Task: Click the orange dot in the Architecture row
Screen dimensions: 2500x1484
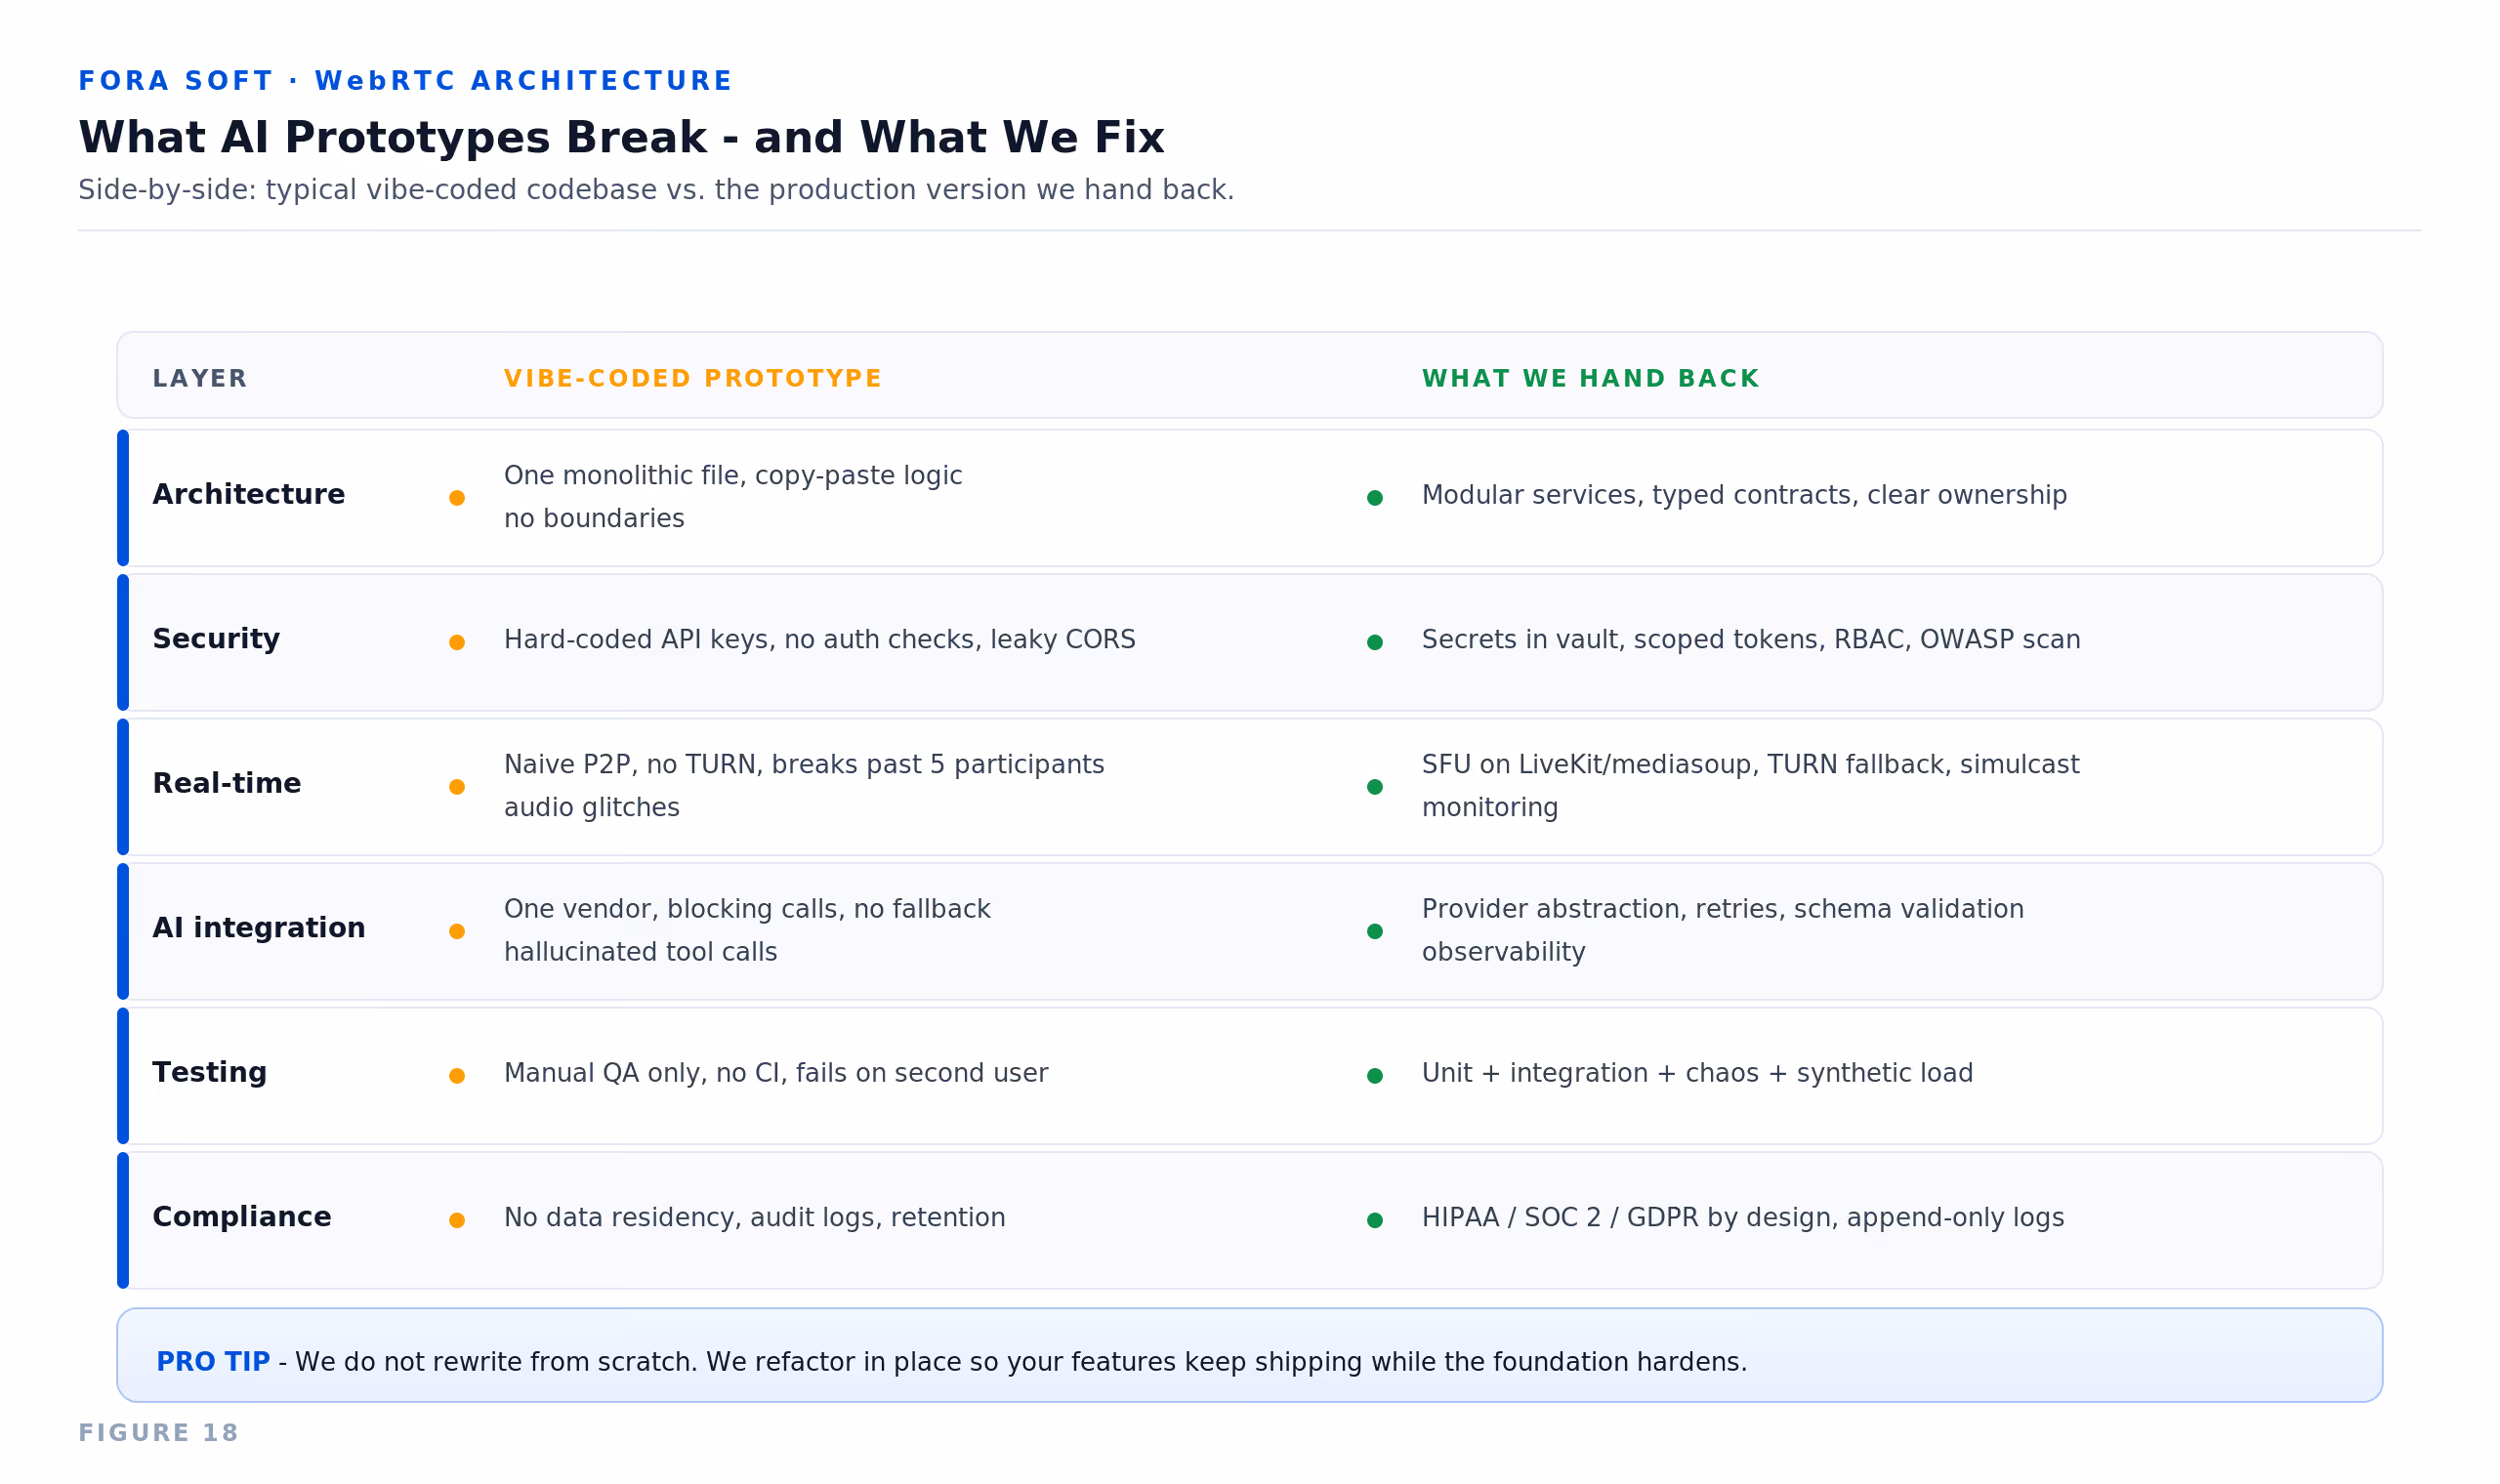Action: pos(457,498)
